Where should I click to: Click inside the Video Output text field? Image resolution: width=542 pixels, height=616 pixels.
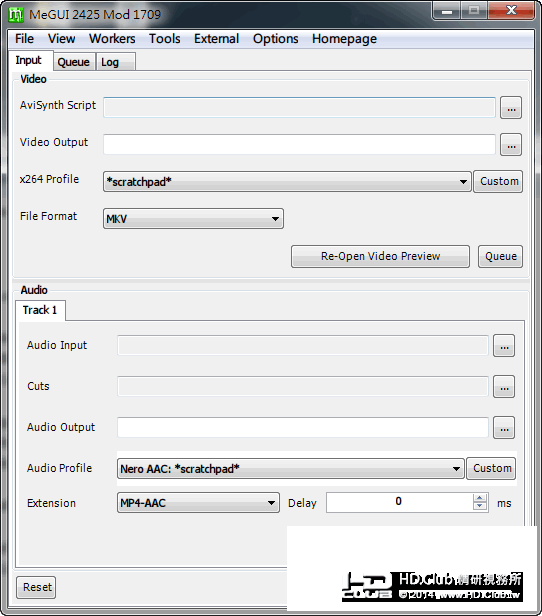pyautogui.click(x=299, y=145)
